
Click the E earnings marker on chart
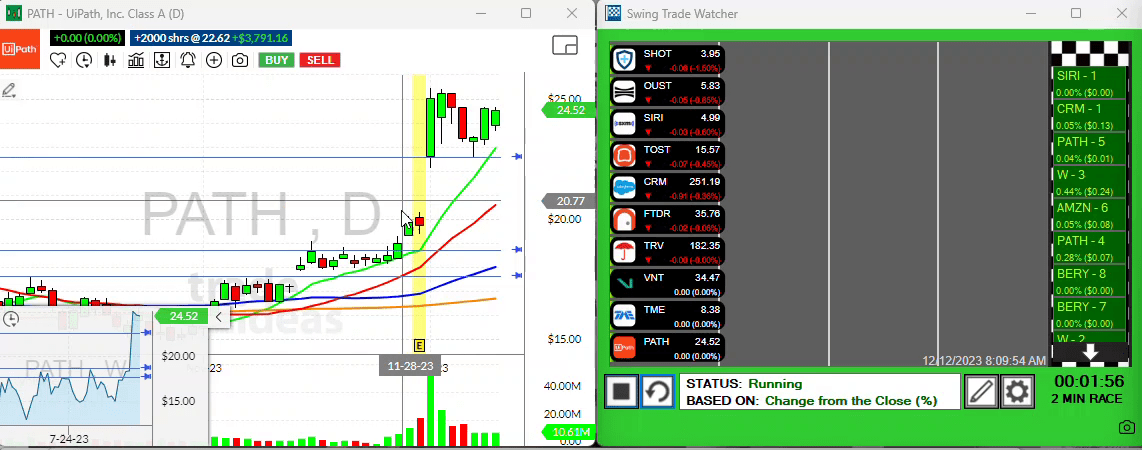tap(419, 345)
